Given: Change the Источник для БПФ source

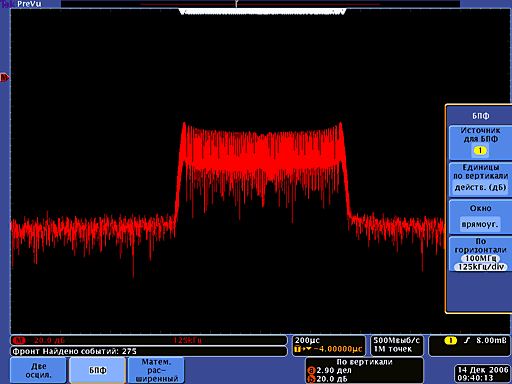Looking at the screenshot, I should pyautogui.click(x=480, y=142).
